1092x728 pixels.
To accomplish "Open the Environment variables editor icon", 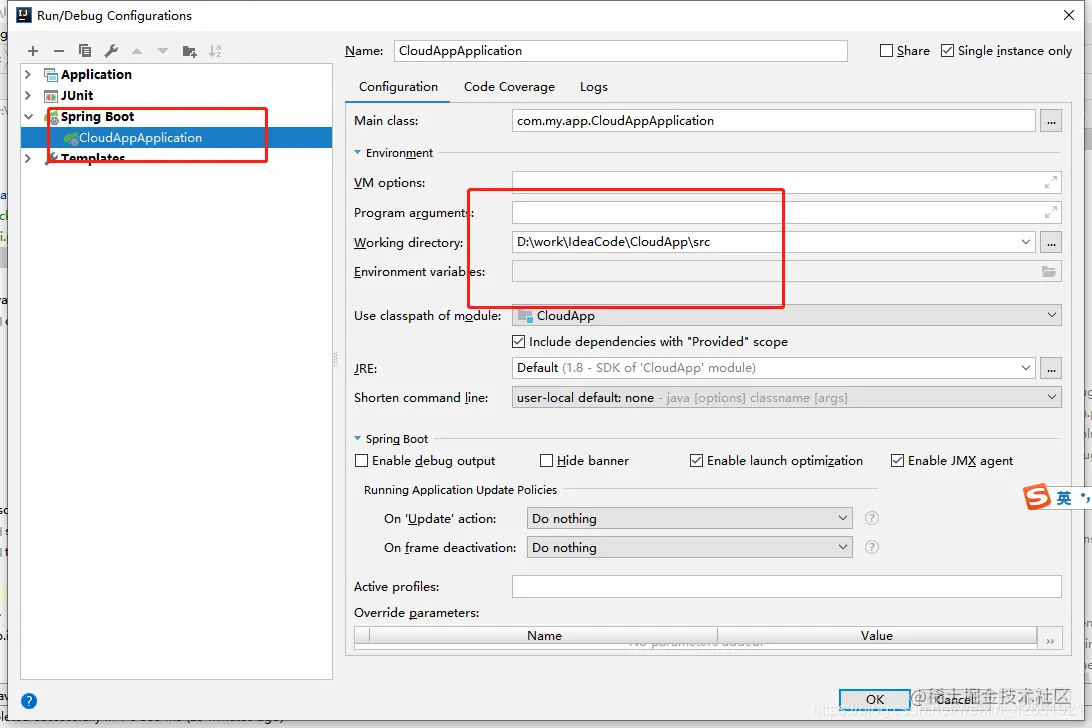I will (x=1049, y=272).
